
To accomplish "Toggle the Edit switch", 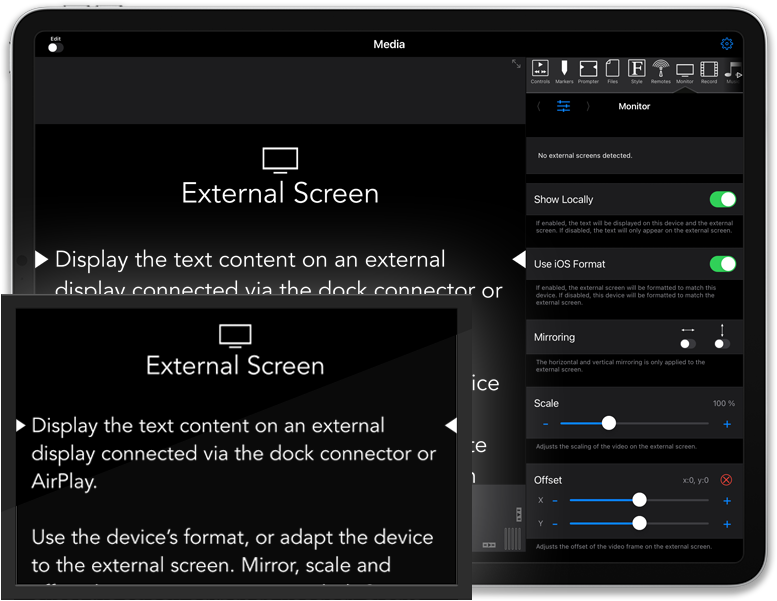I will (56, 48).
